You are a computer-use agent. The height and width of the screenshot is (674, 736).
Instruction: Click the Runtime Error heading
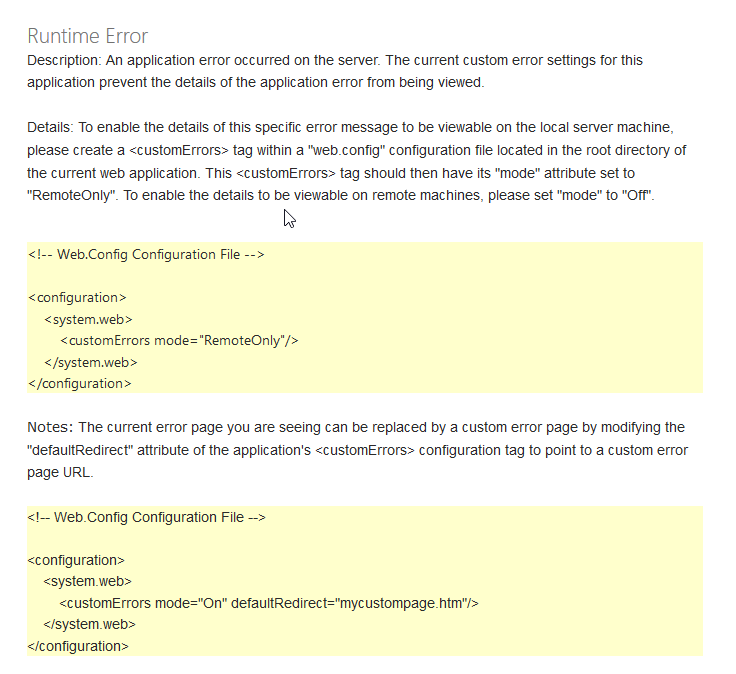[87, 36]
